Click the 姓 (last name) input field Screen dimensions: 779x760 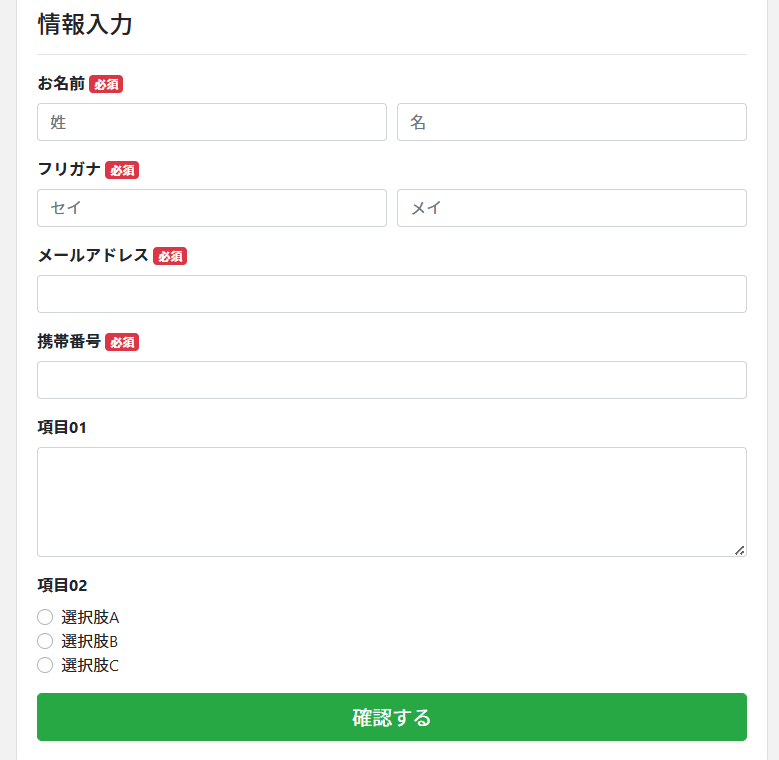point(212,122)
